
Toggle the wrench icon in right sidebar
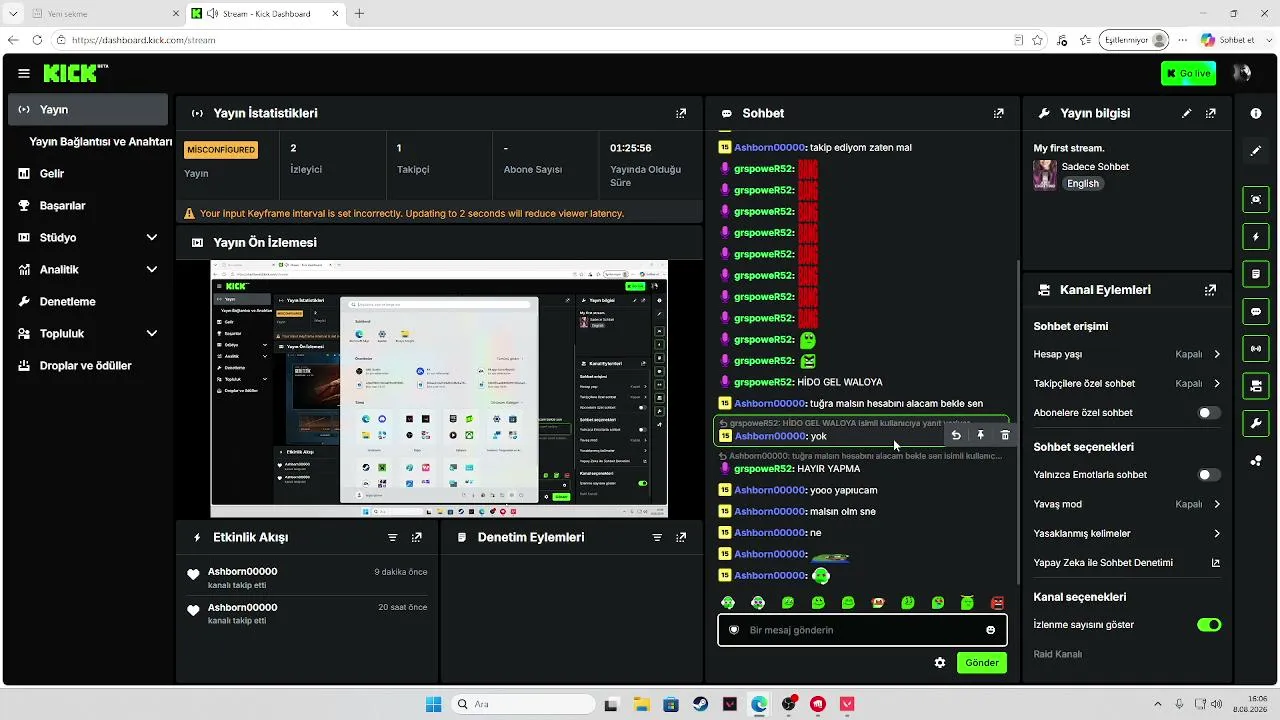pos(1256,423)
